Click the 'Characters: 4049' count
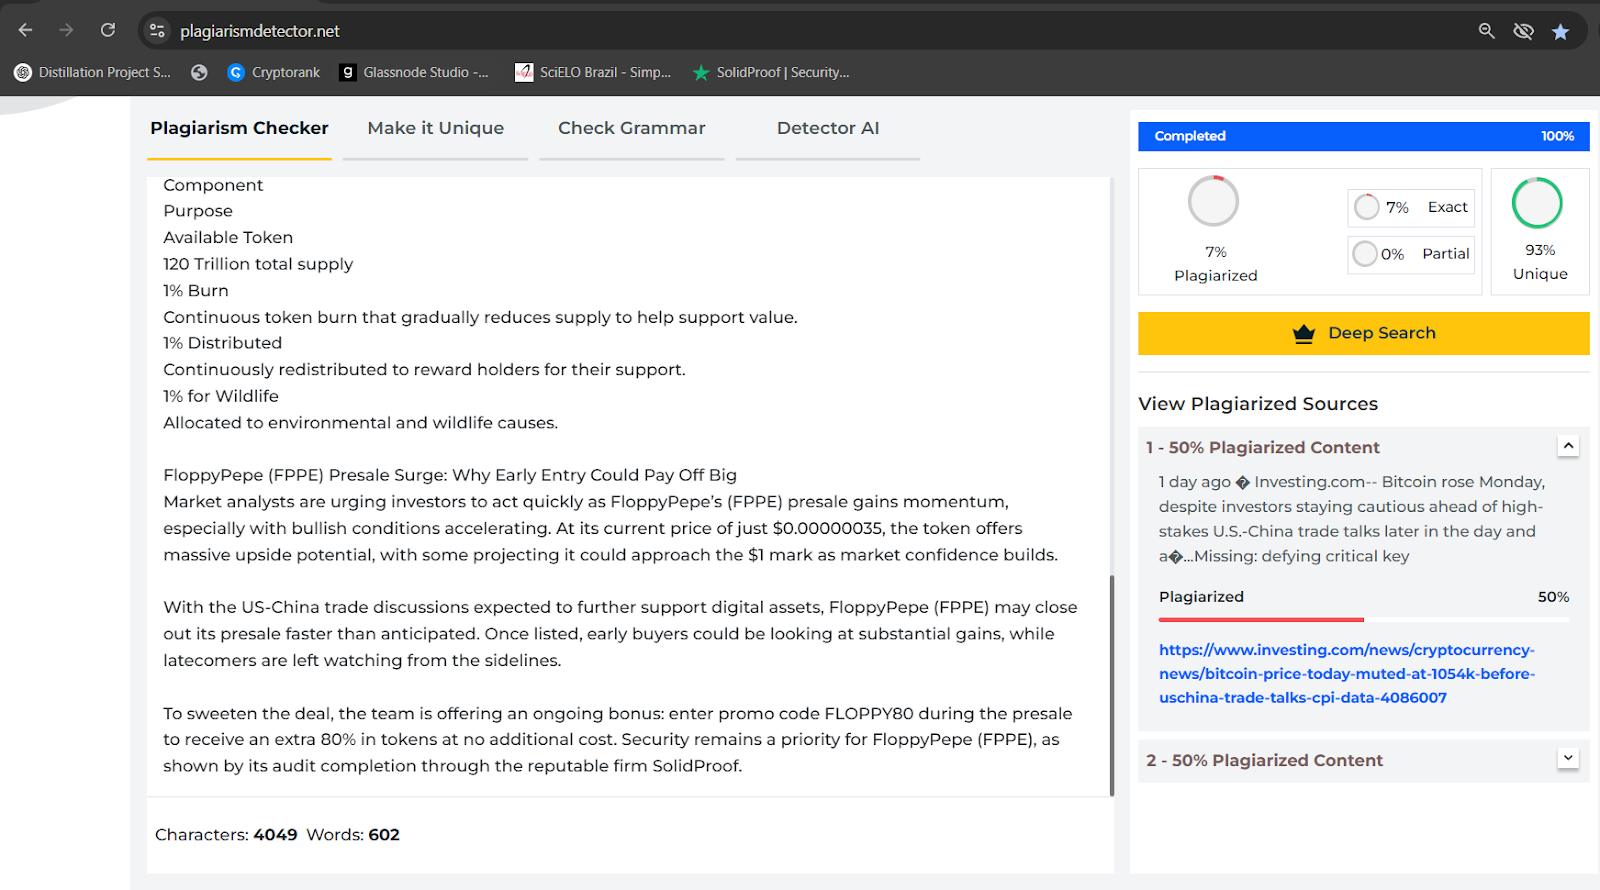The image size is (1600, 890). (x=226, y=835)
